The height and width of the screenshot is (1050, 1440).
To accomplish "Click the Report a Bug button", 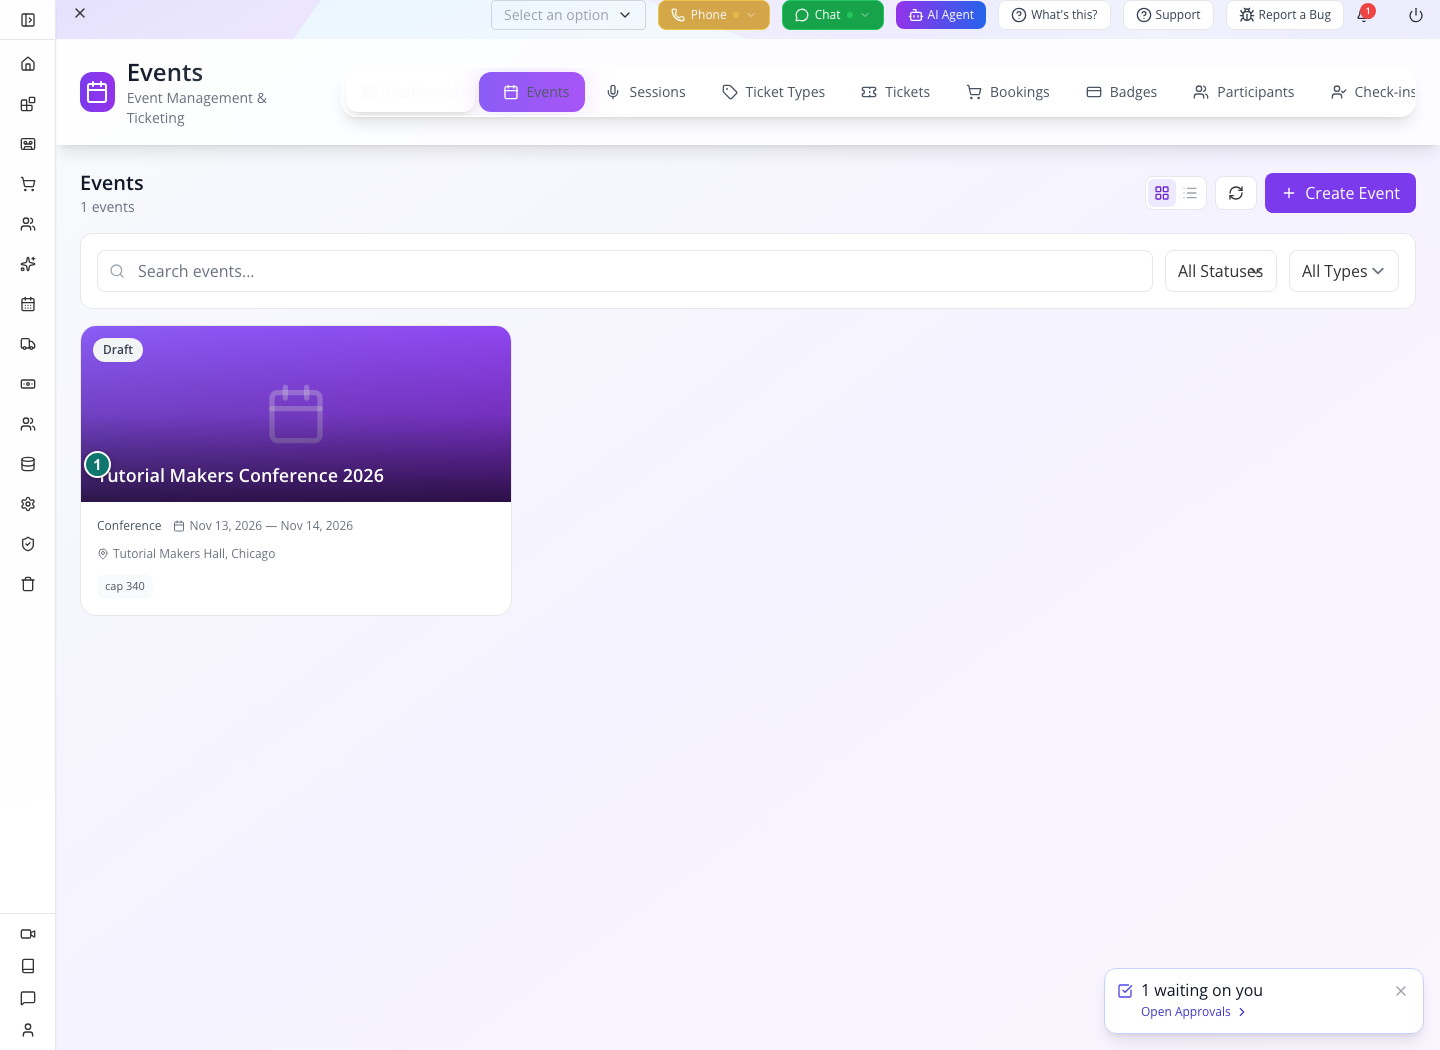I will (1285, 15).
